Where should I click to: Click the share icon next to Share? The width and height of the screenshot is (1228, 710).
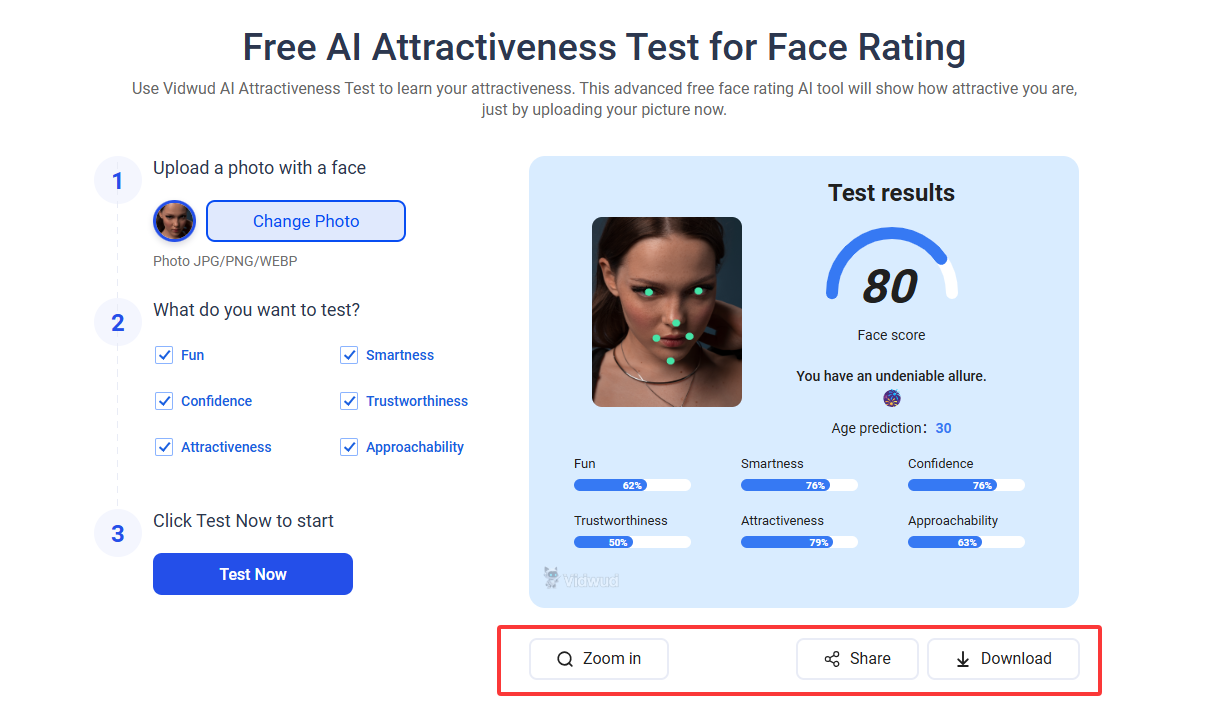(832, 659)
